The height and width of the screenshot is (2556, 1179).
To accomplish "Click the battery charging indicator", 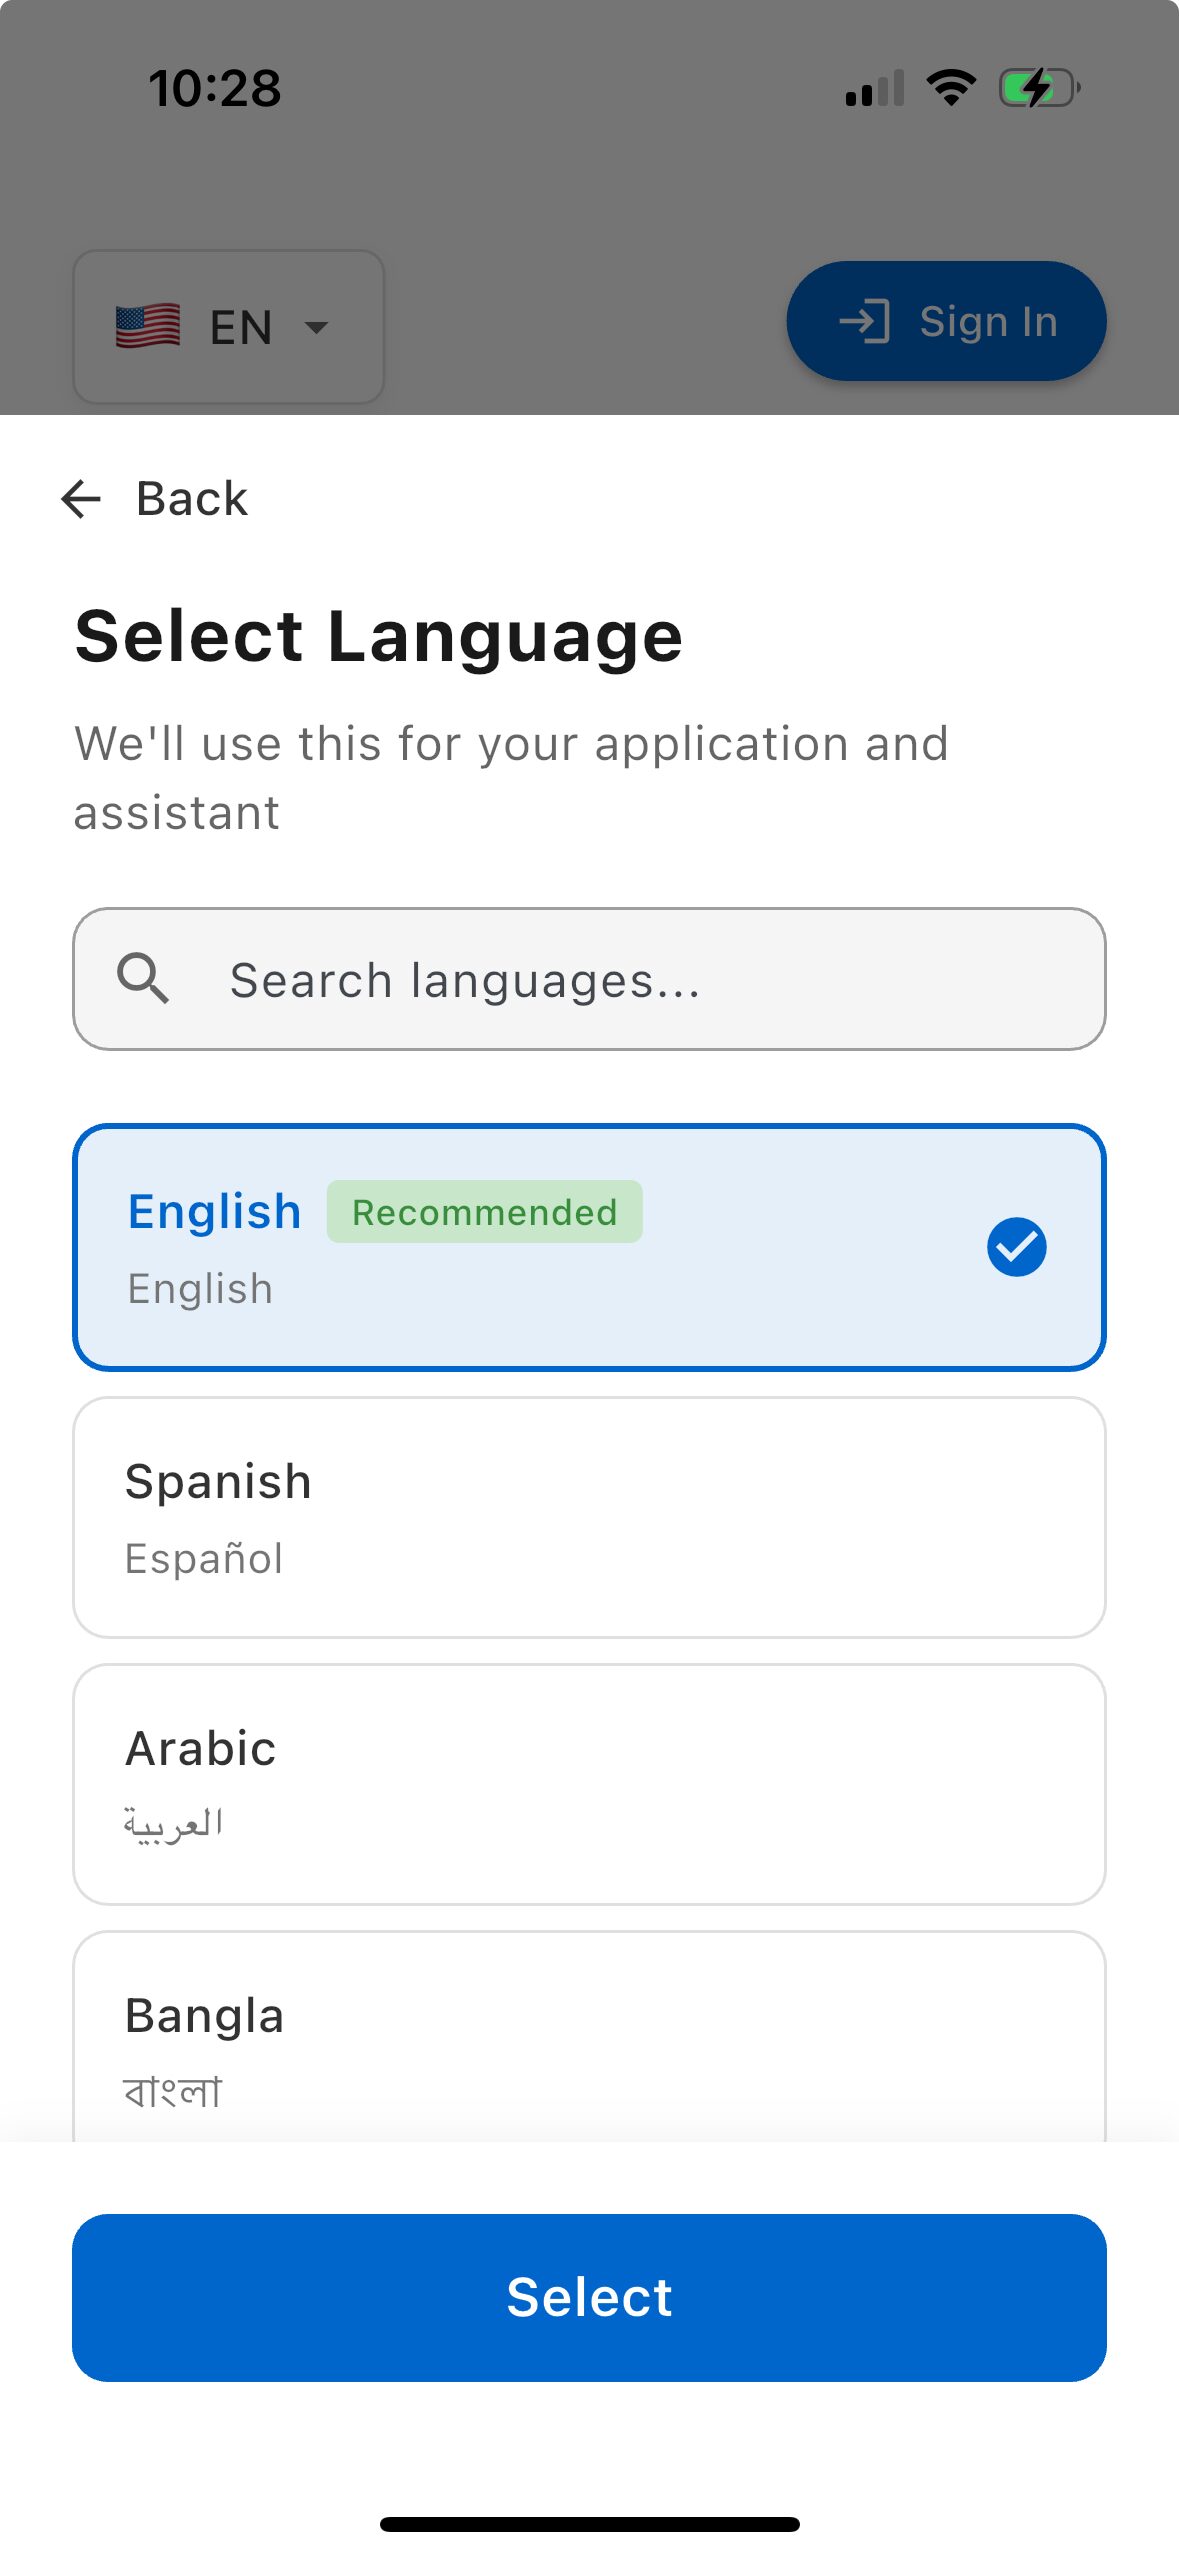I will click(x=1035, y=87).
